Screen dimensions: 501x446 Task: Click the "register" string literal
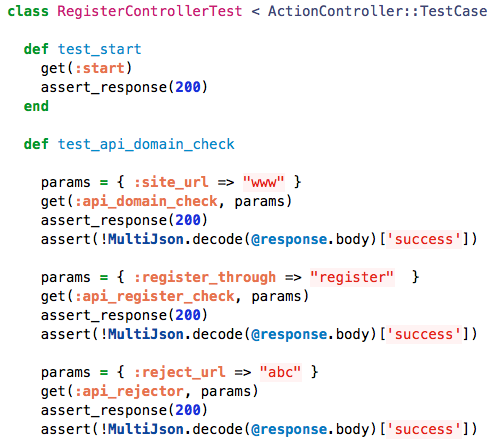352,277
